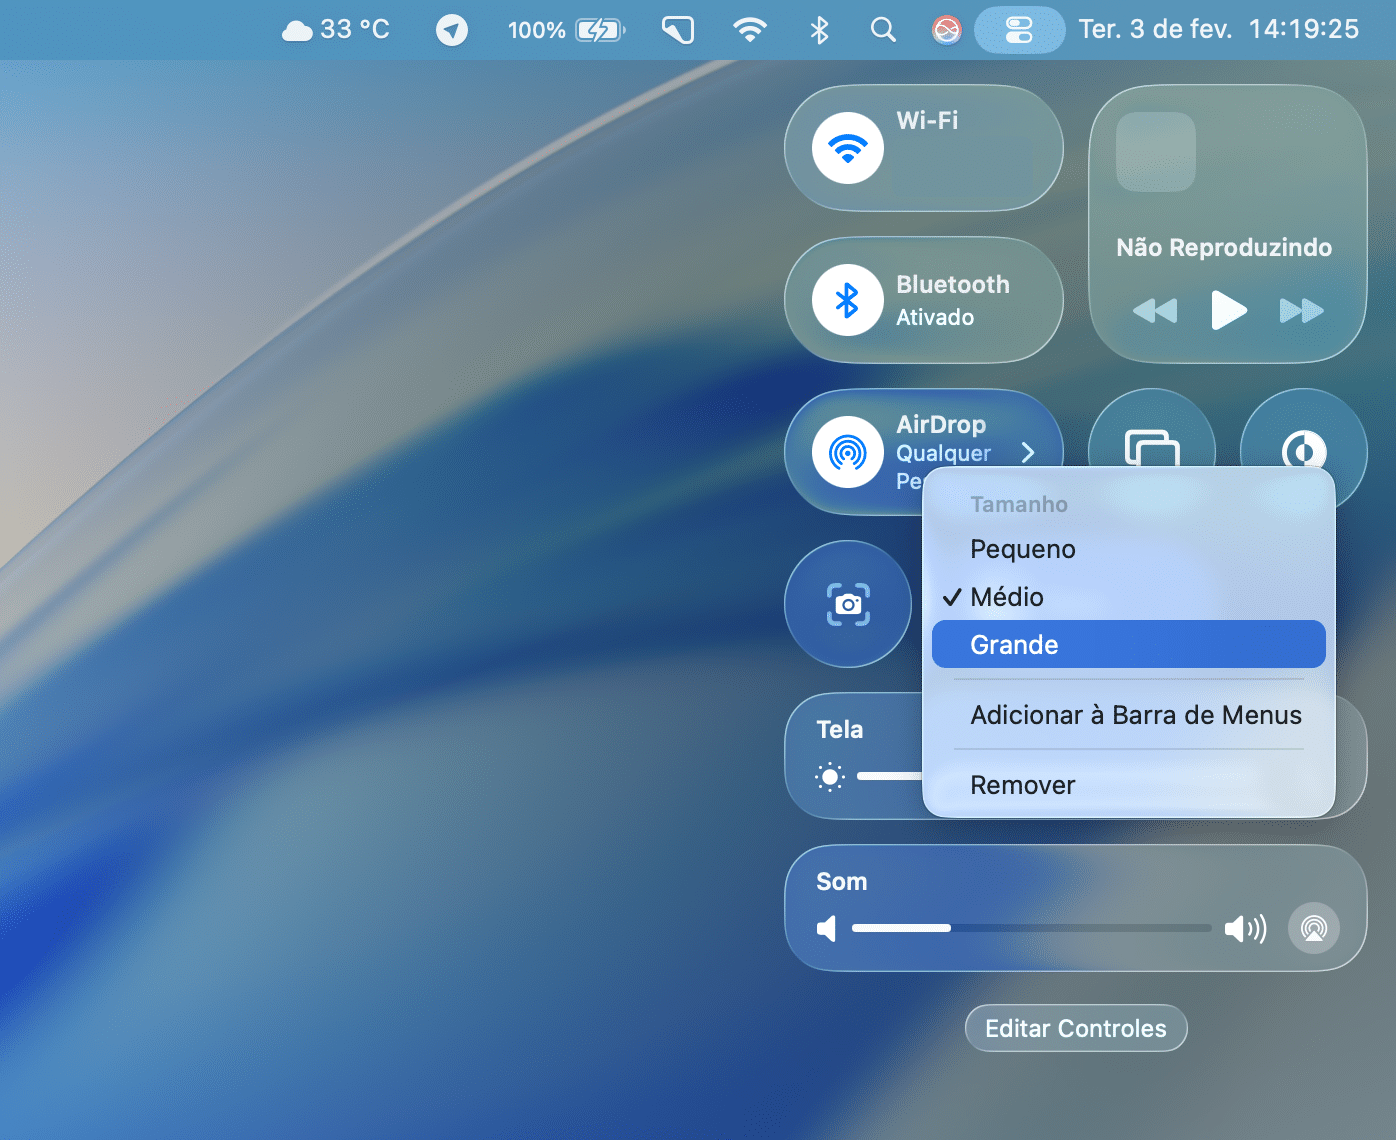Open the weather 33 °C menu bar item
The height and width of the screenshot is (1140, 1396).
pyautogui.click(x=337, y=30)
